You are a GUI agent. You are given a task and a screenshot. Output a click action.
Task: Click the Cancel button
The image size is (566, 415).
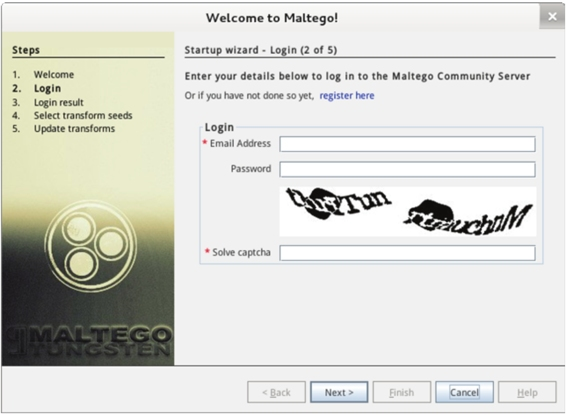(464, 392)
